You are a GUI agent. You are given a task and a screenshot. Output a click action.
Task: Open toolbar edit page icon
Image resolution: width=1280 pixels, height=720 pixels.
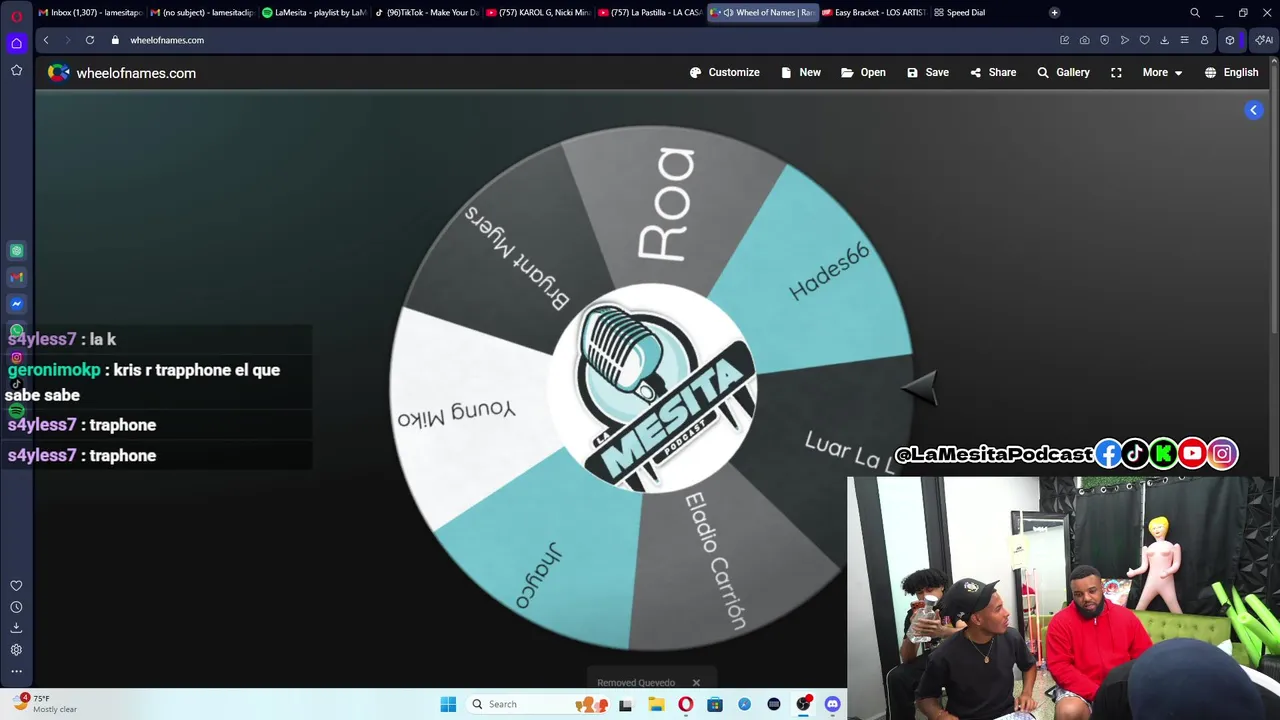coord(1064,40)
